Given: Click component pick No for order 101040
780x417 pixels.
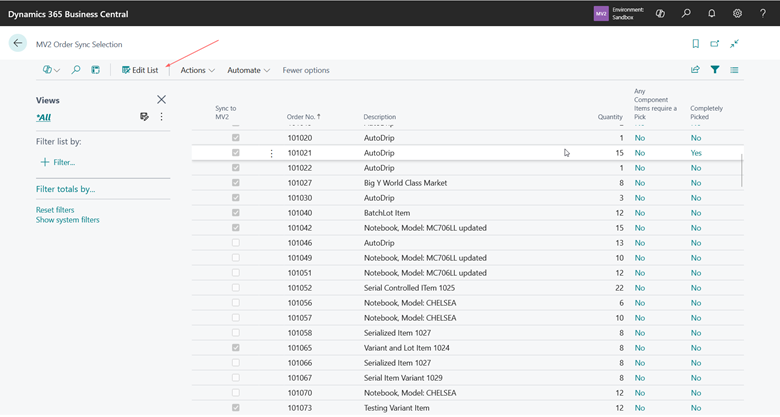Looking at the screenshot, I should click(640, 213).
